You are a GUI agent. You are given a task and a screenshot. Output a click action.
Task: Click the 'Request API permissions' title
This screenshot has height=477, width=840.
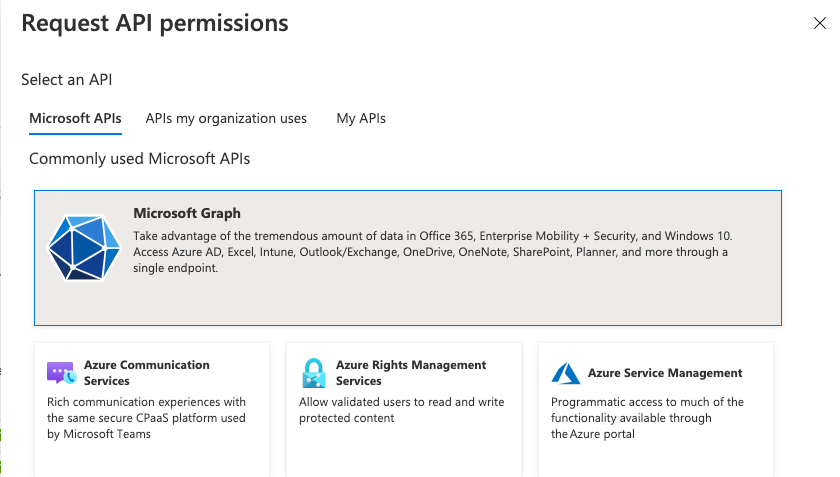155,24
